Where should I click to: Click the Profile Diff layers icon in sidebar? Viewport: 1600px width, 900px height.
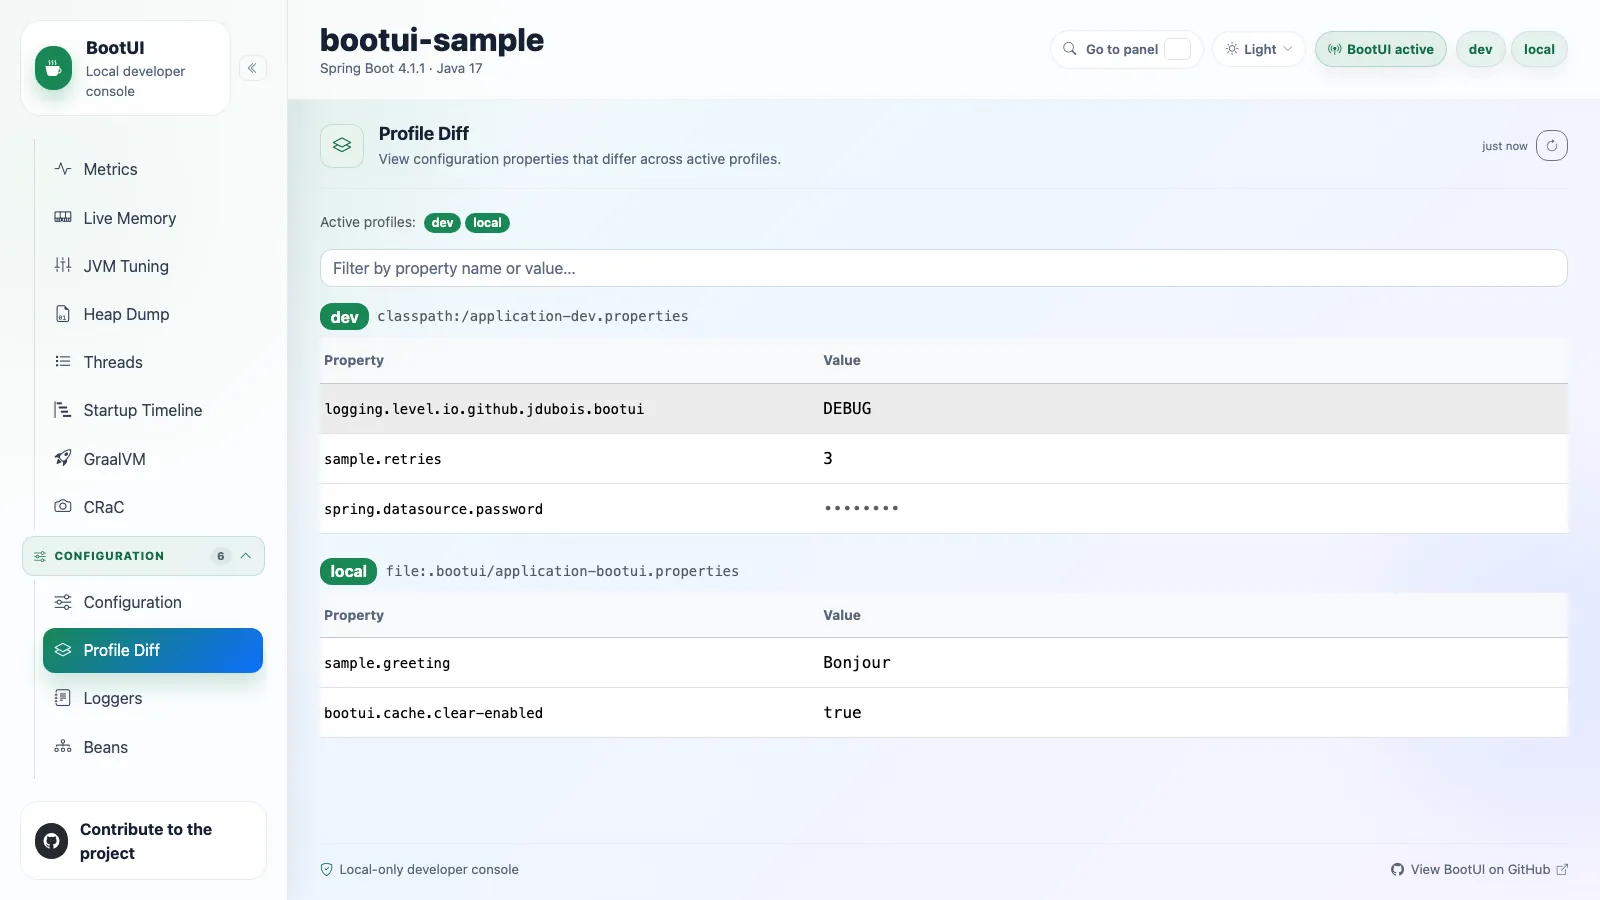[x=63, y=650]
